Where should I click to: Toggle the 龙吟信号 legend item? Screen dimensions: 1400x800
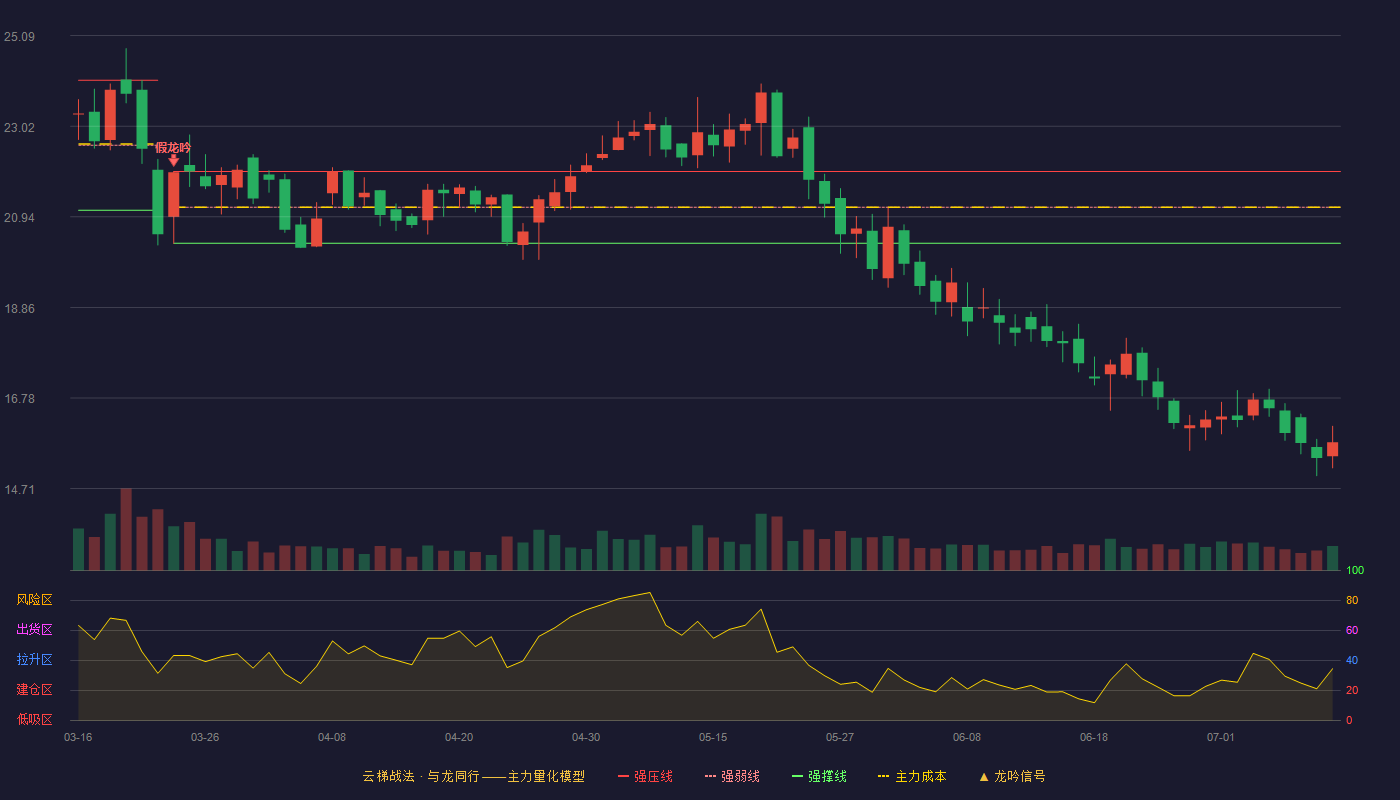pyautogui.click(x=1012, y=776)
